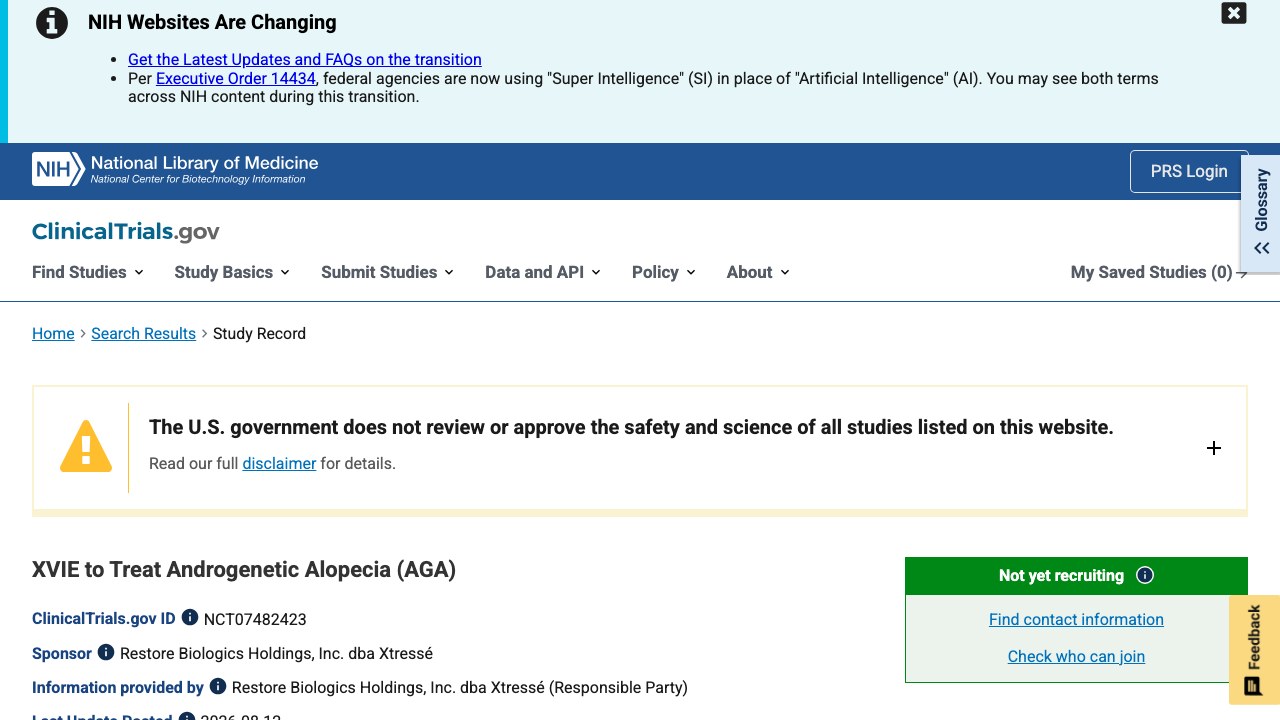Image resolution: width=1280 pixels, height=720 pixels.
Task: Dismiss the NIH Websites Are Changing banner
Action: [x=1234, y=13]
